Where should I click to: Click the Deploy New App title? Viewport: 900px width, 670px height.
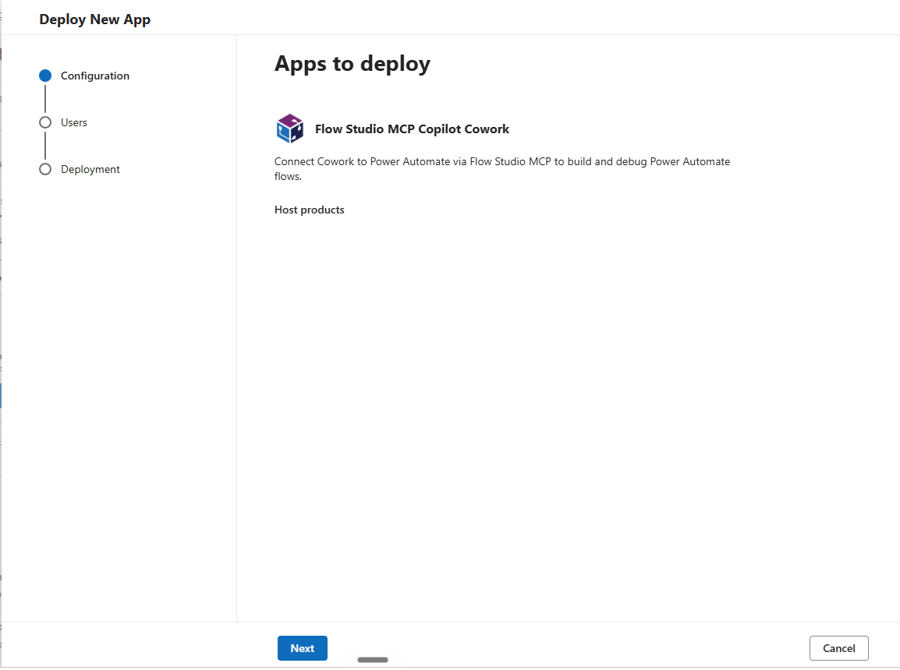(95, 20)
